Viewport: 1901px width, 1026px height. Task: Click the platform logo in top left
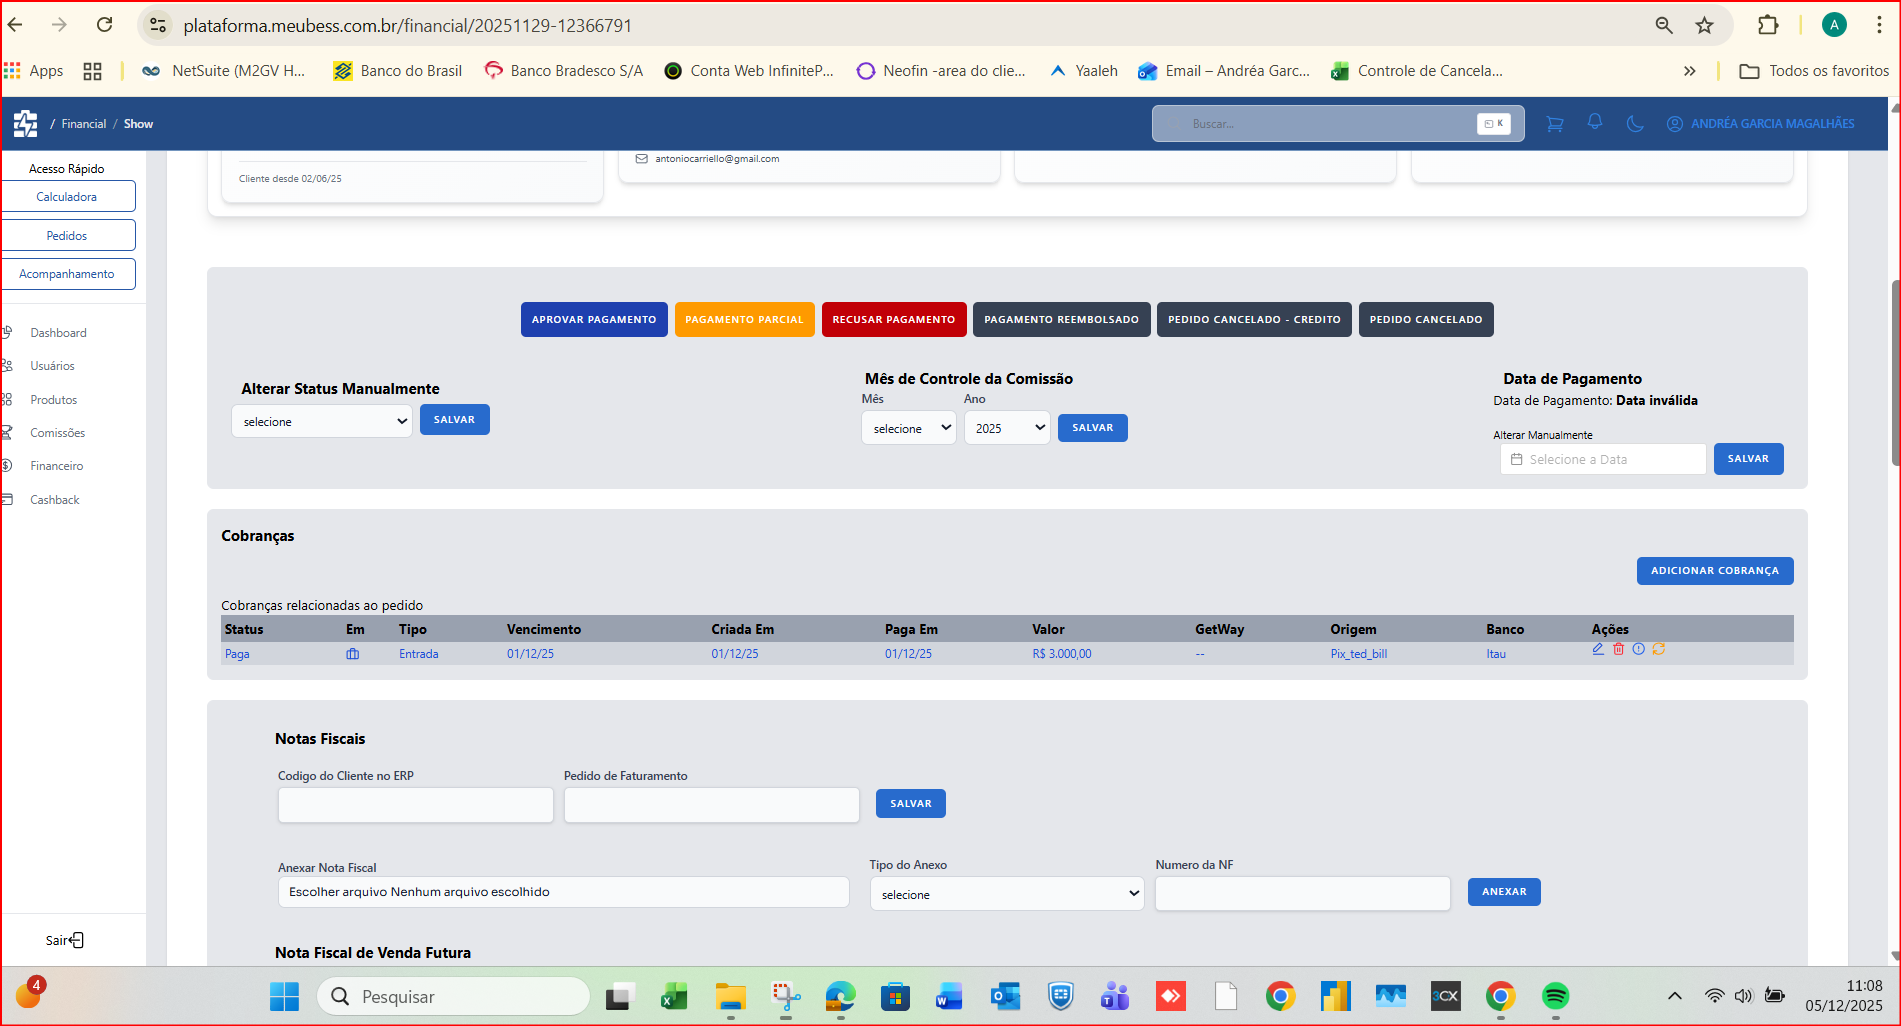tap(25, 124)
